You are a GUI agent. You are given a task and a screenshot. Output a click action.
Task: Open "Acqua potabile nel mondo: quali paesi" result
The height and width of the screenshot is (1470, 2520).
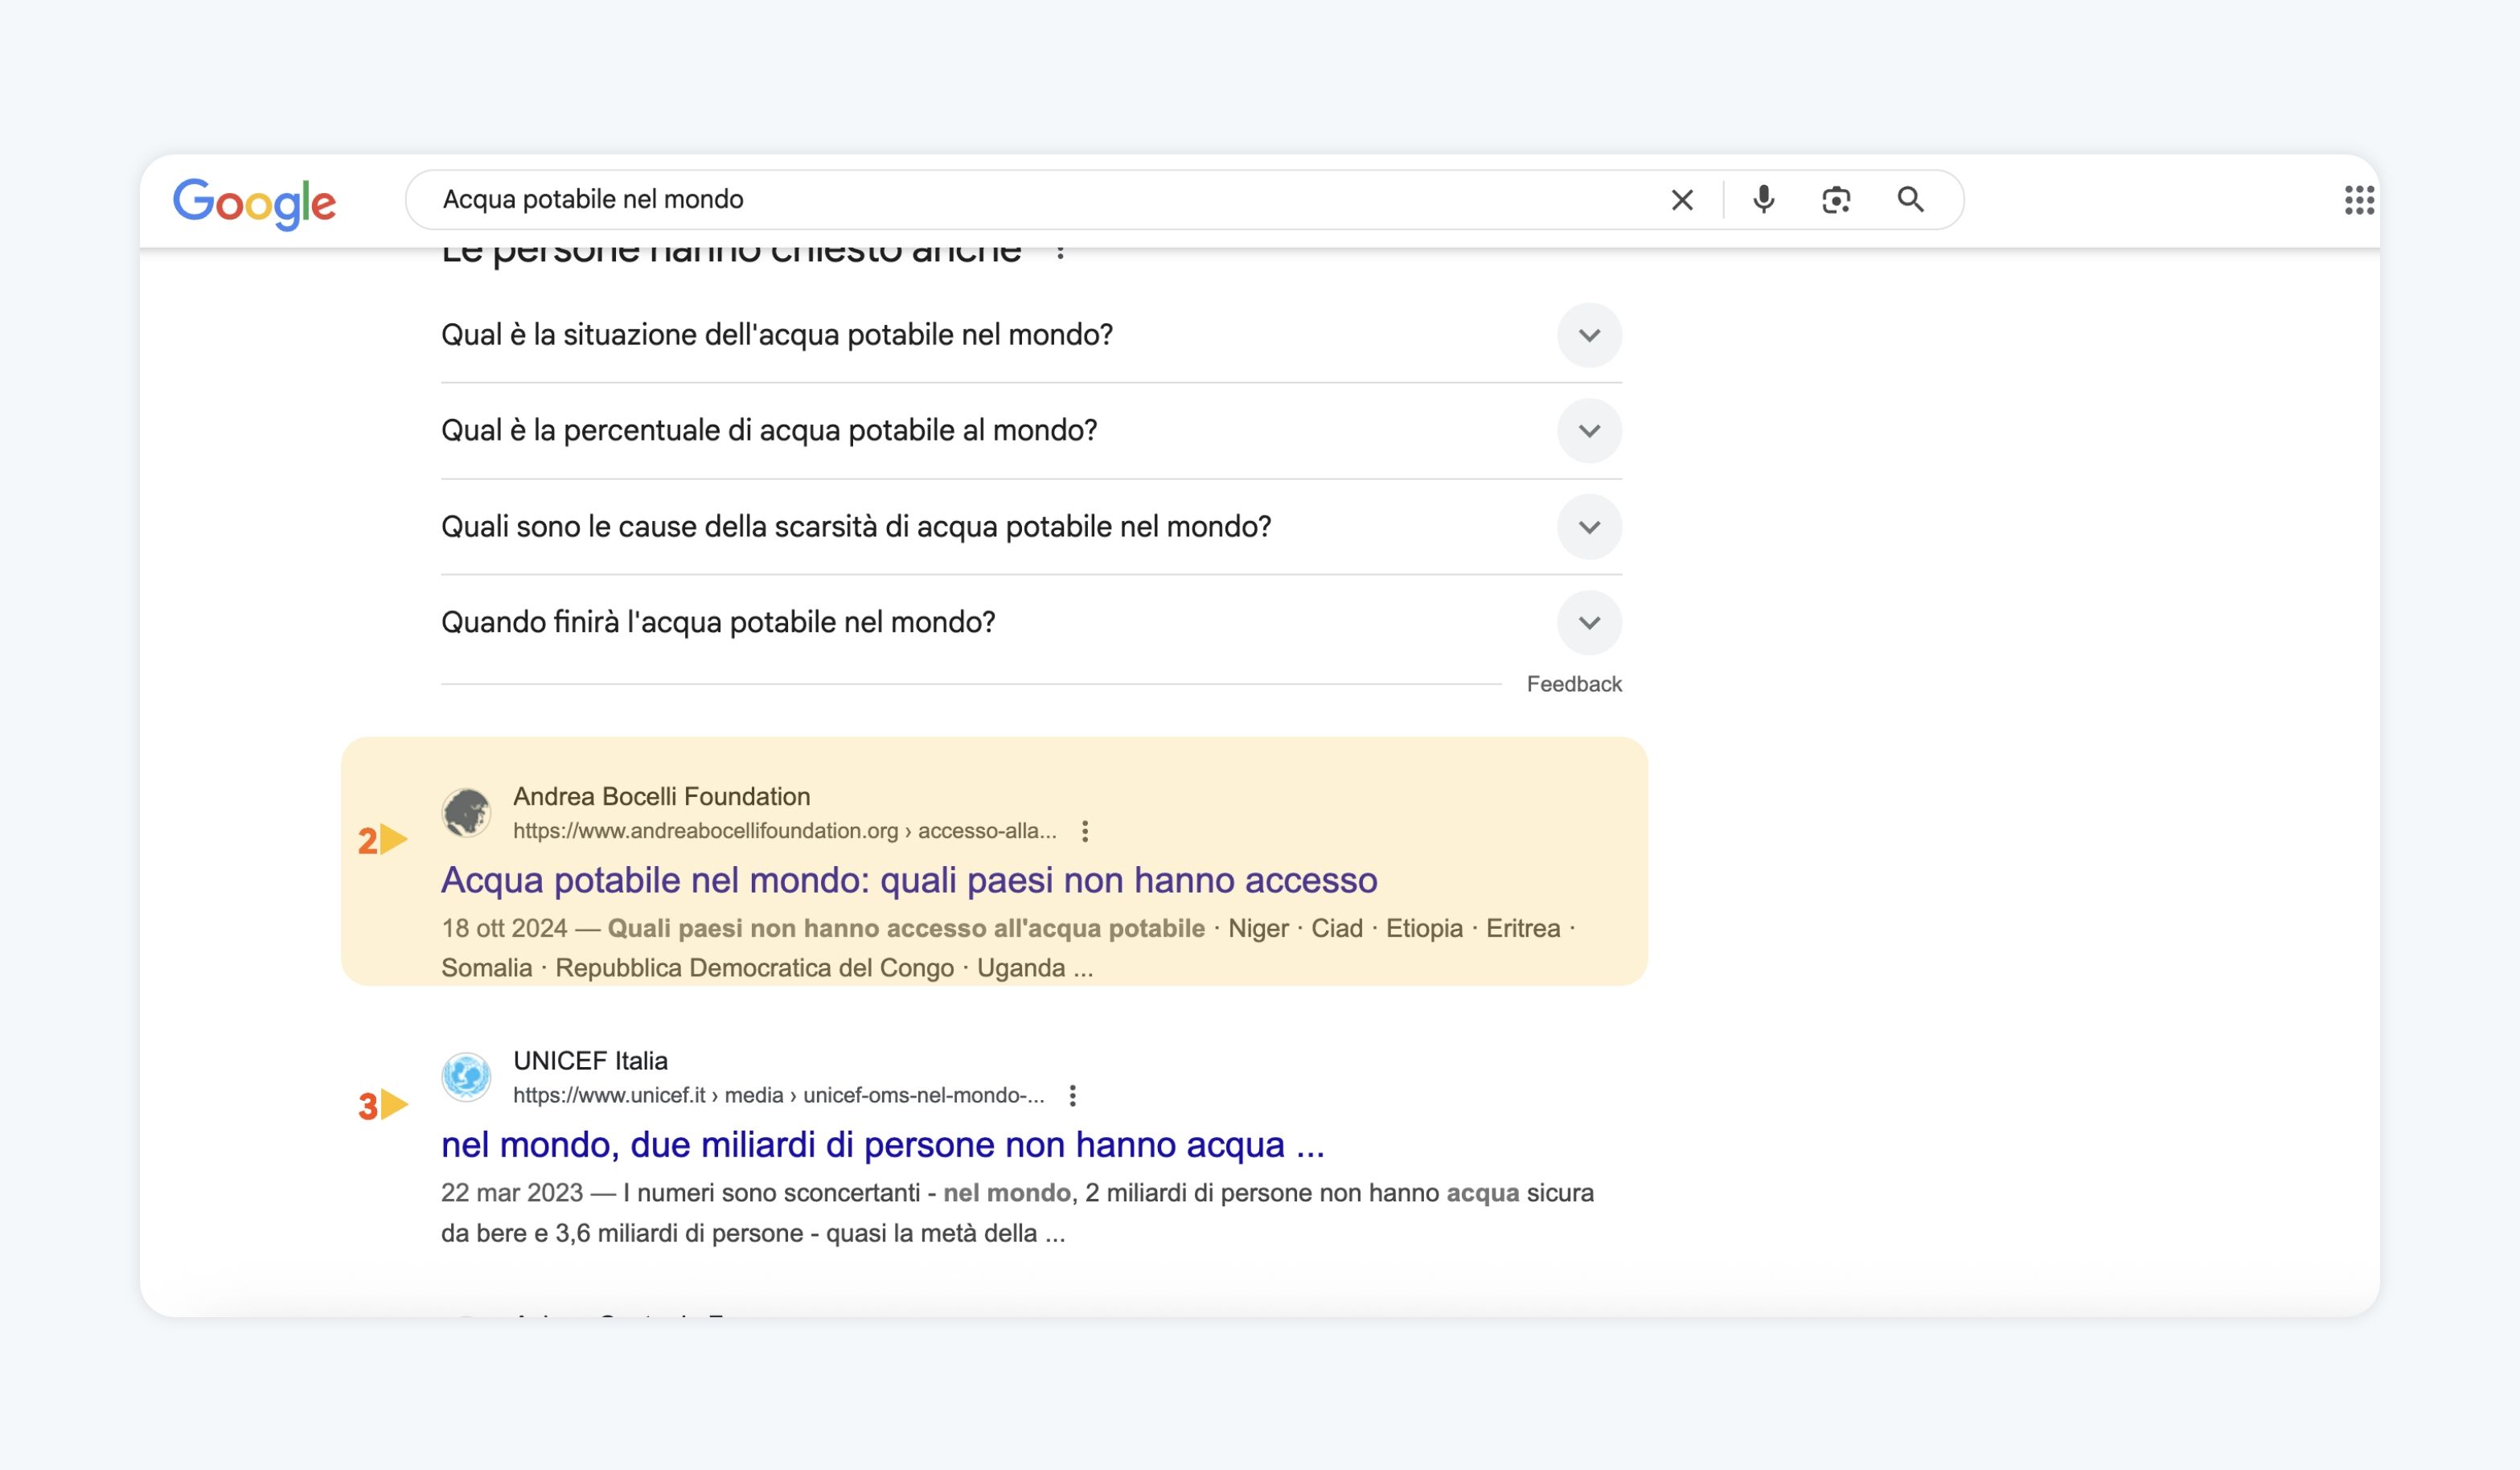pos(909,880)
